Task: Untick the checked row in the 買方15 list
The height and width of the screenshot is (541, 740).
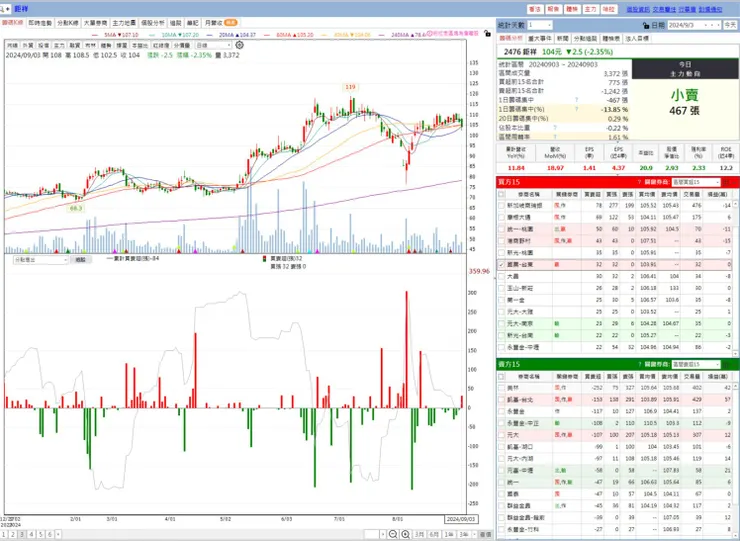Action: point(501,264)
